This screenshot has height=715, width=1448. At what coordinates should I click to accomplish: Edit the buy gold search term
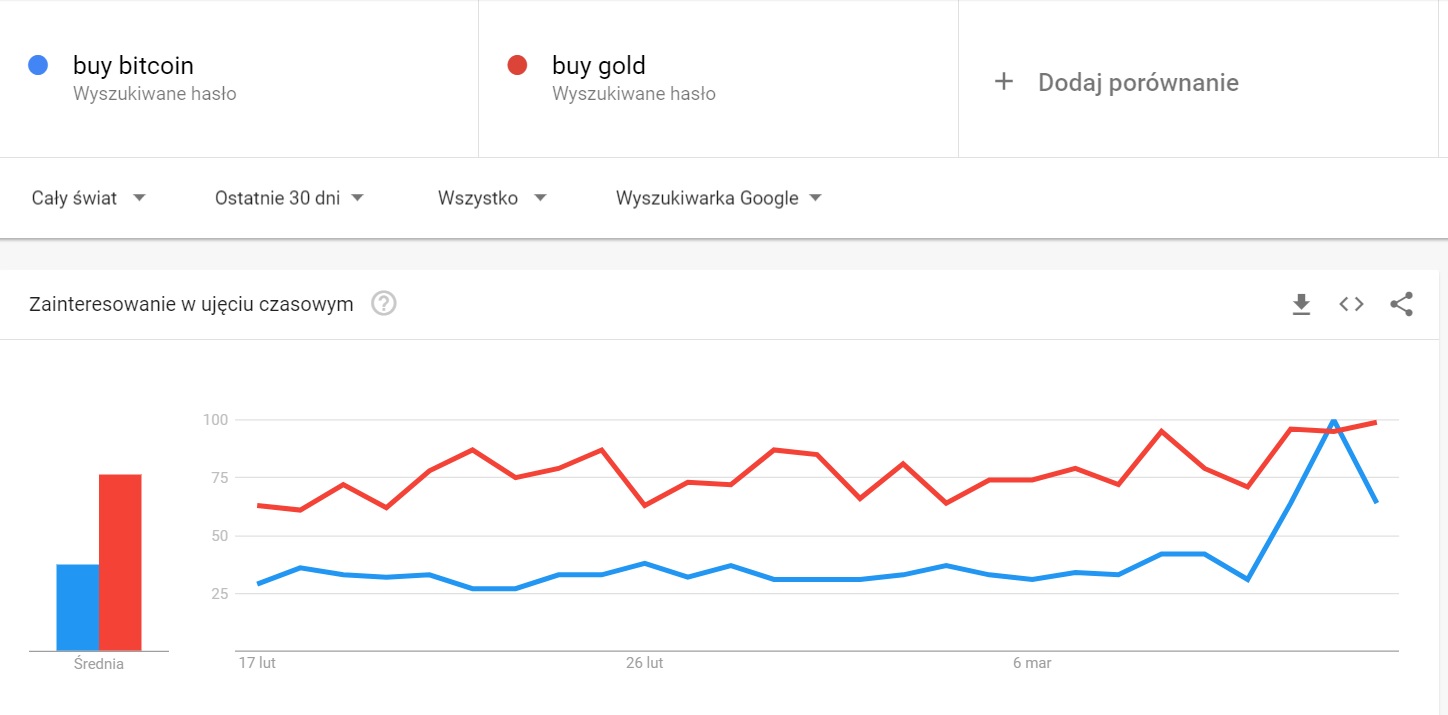tap(598, 66)
